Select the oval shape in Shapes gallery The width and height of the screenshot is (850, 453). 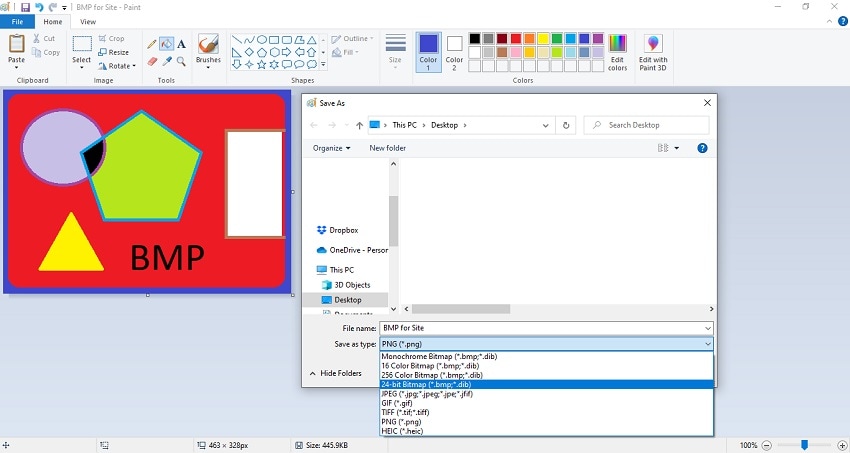tap(261, 40)
